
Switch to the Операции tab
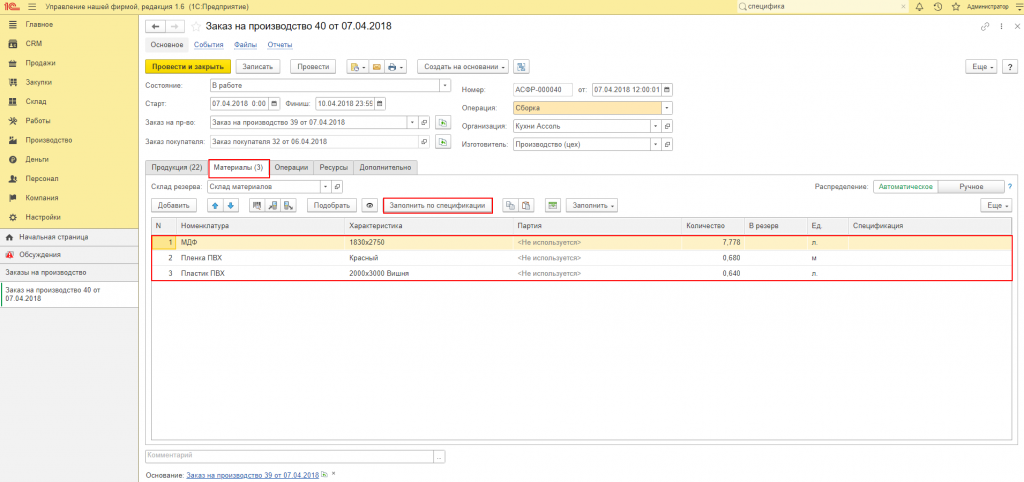pos(291,167)
